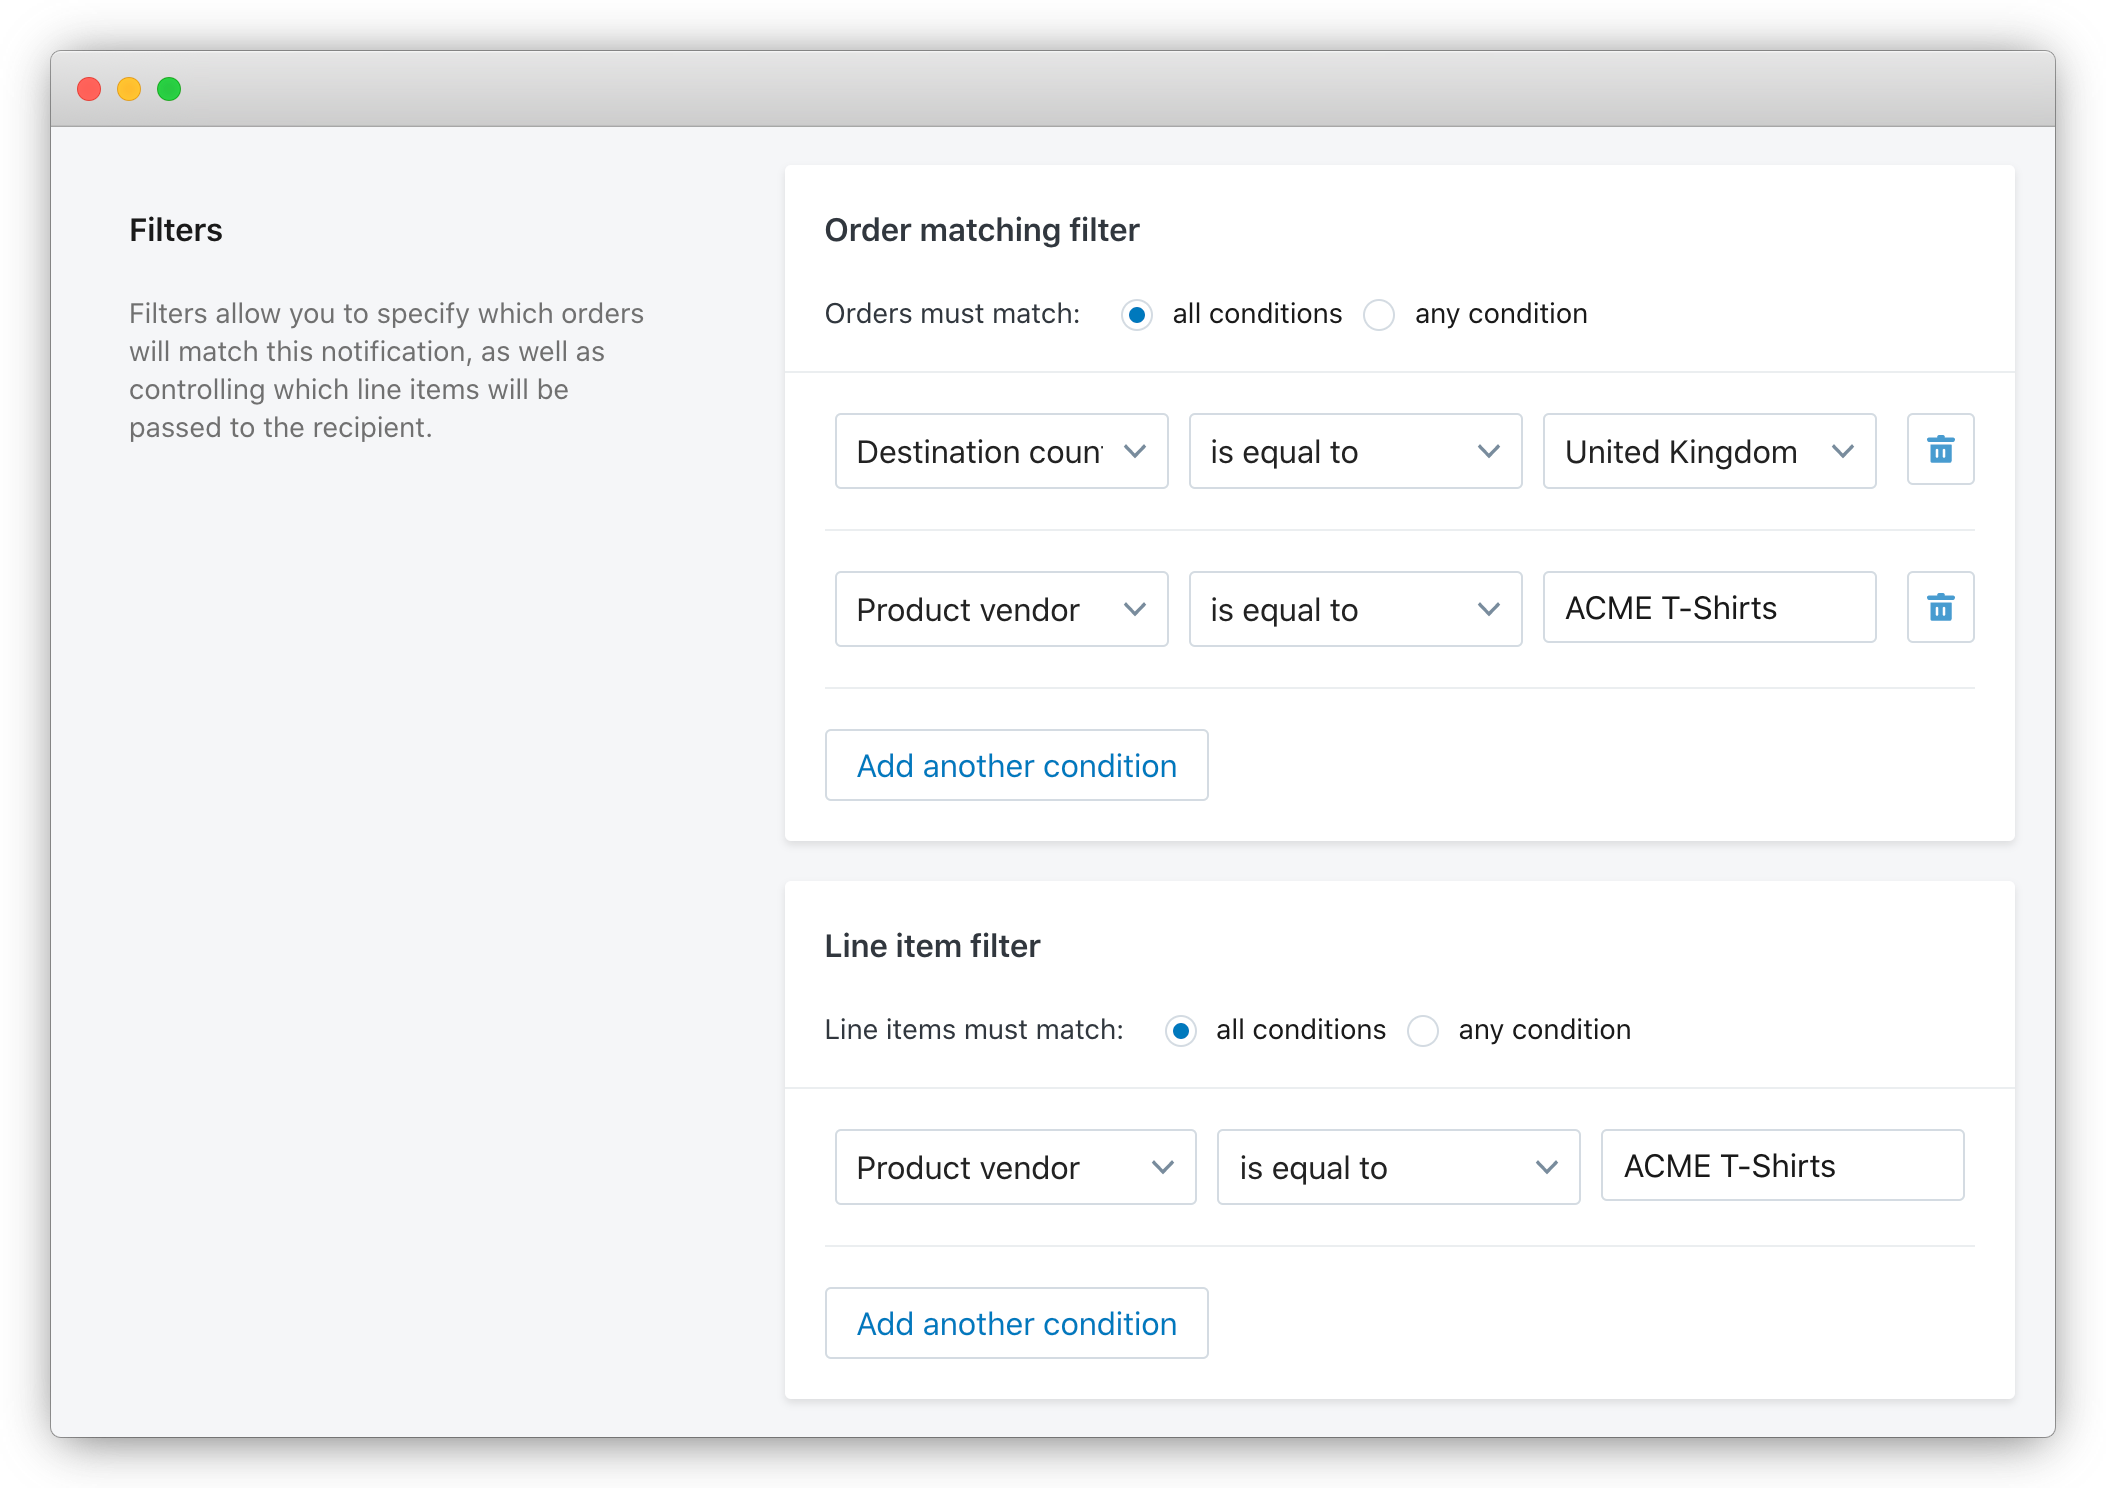The height and width of the screenshot is (1488, 2106).
Task: Select 'all conditions' for line items
Action: (1181, 1030)
